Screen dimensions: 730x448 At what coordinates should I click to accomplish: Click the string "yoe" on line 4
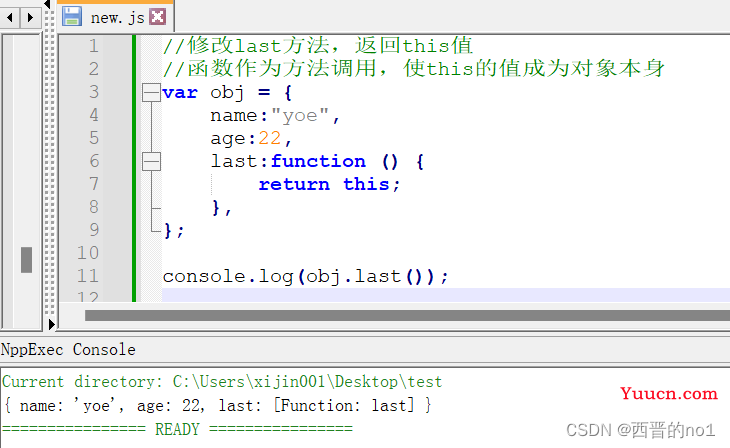pos(300,115)
